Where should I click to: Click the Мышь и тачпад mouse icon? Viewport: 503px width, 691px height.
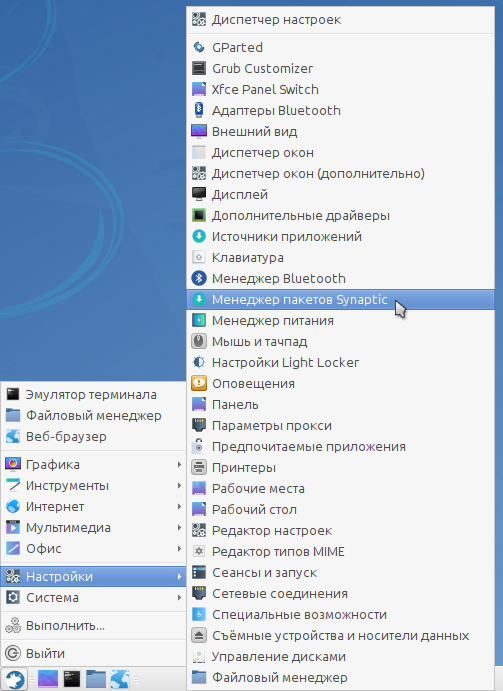[x=199, y=342]
